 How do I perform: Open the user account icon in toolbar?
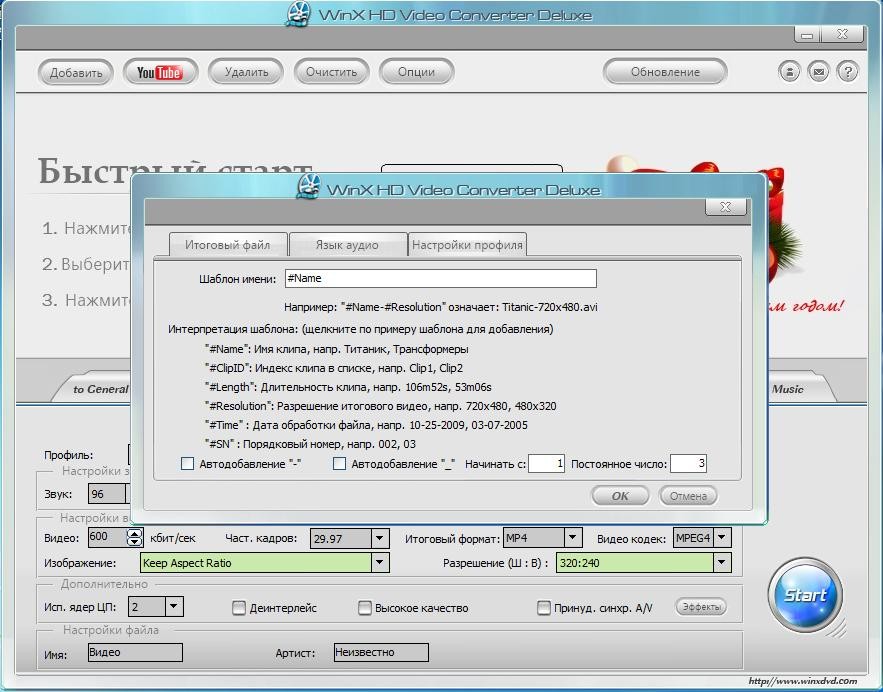click(789, 72)
